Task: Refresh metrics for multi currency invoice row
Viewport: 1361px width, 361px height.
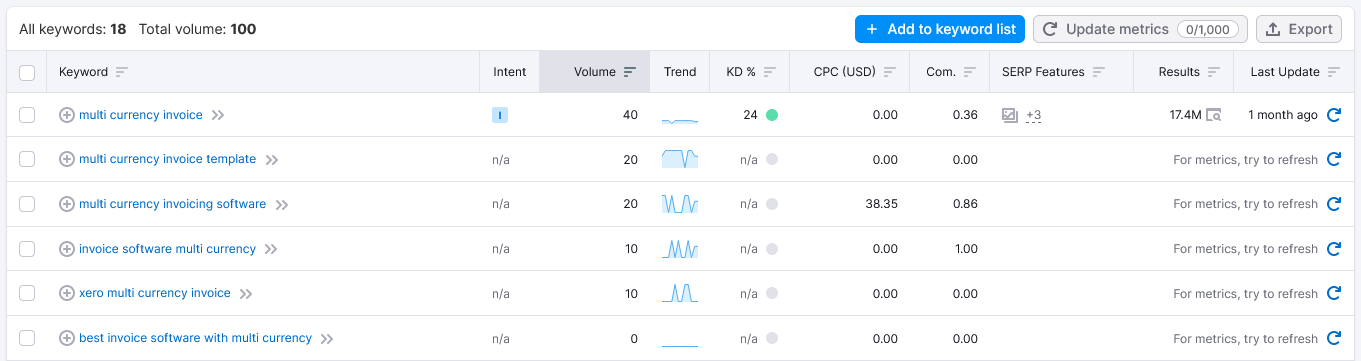Action: (1333, 115)
